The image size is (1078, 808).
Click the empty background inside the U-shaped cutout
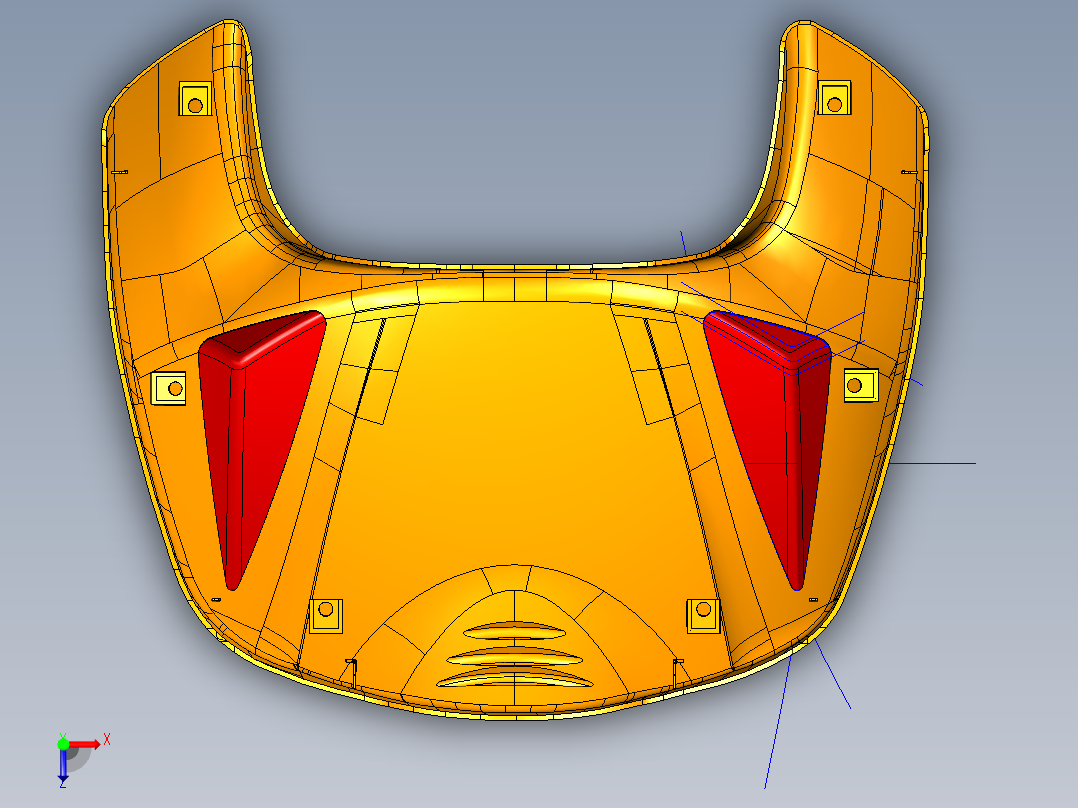pos(510,150)
